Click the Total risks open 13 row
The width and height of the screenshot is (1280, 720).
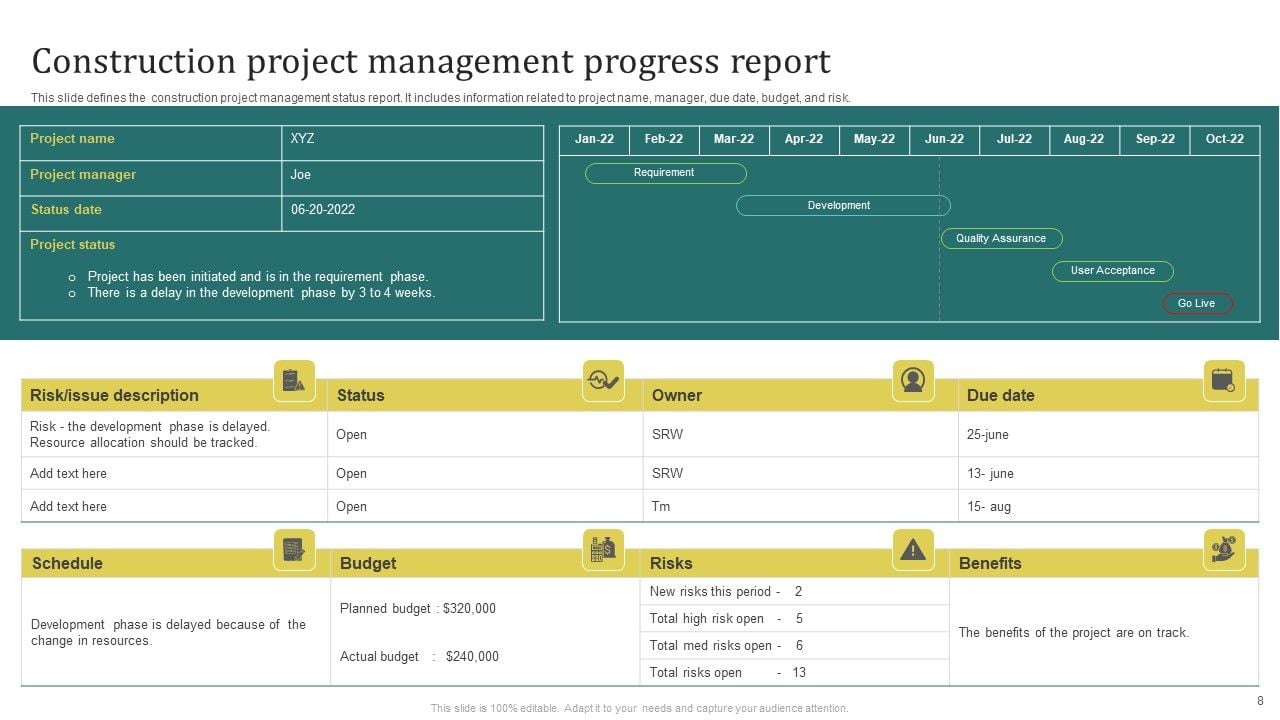(794, 673)
